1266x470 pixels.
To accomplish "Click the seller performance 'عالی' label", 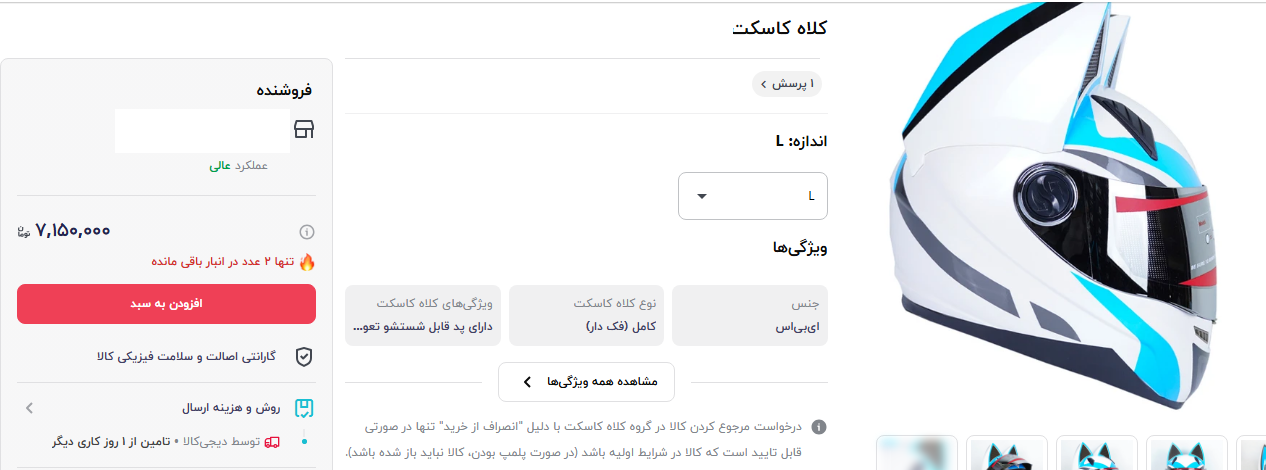I will (220, 166).
